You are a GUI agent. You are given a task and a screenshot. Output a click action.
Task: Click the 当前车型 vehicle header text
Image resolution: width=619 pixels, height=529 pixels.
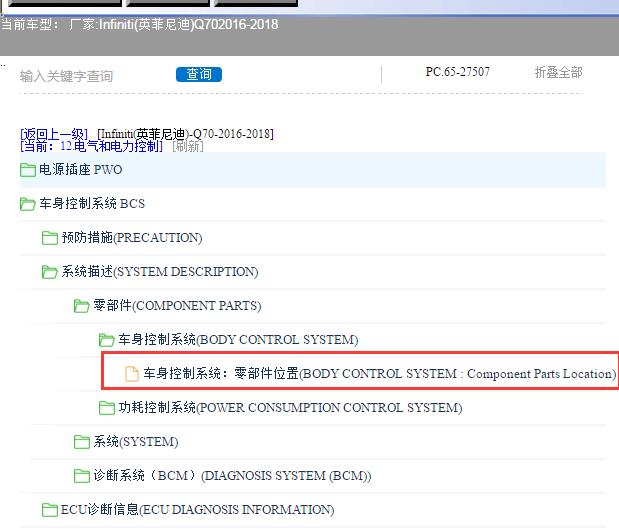point(139,24)
